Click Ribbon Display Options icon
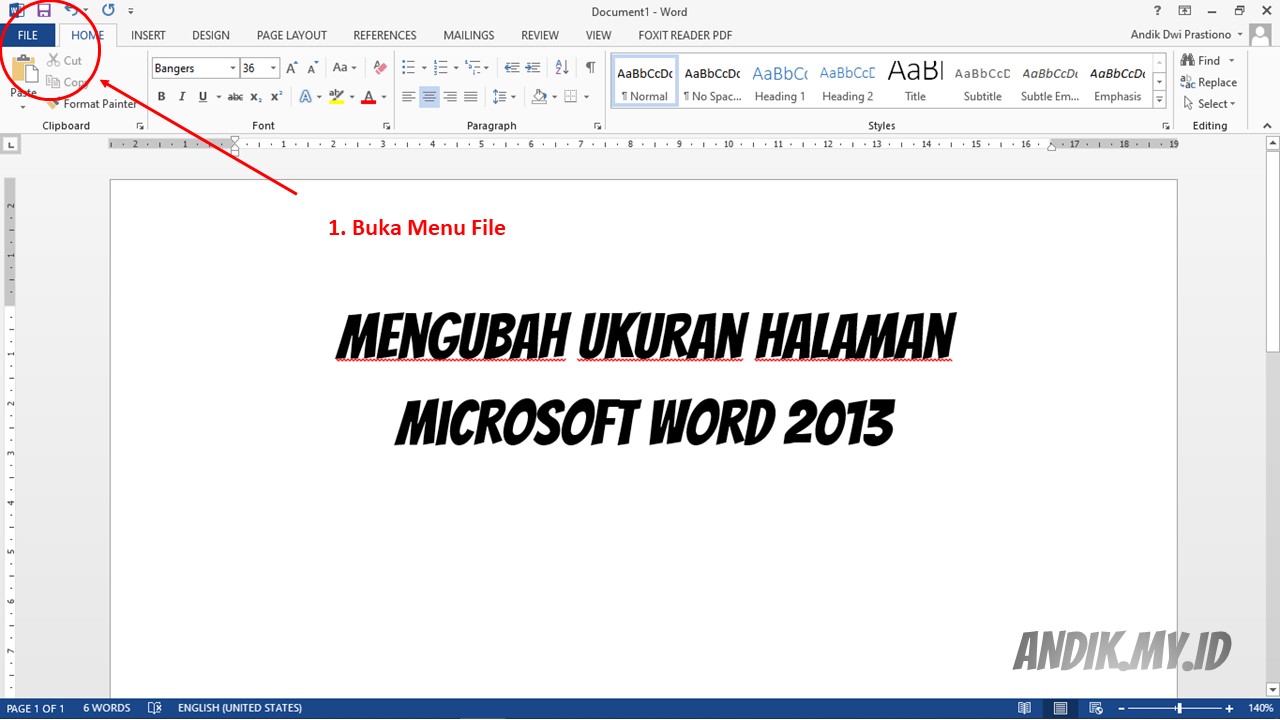The height and width of the screenshot is (720, 1280). pos(1185,10)
